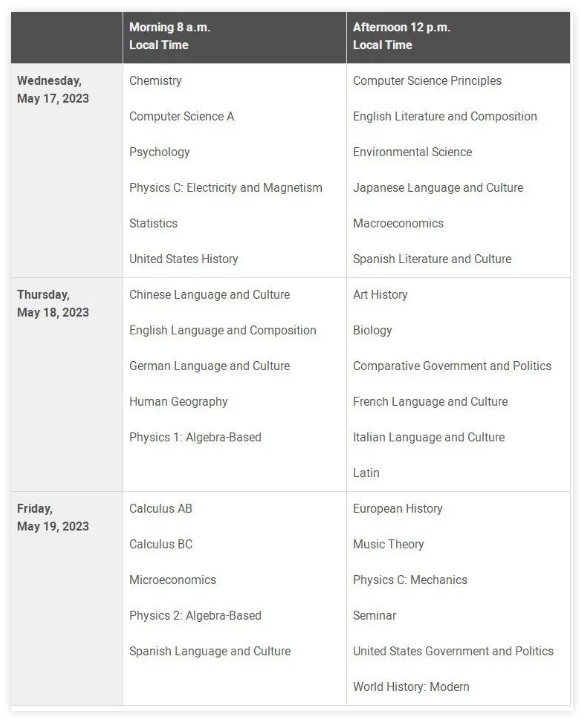Open Japanese Language and Culture
Screen dimensions: 588x720
click(438, 188)
